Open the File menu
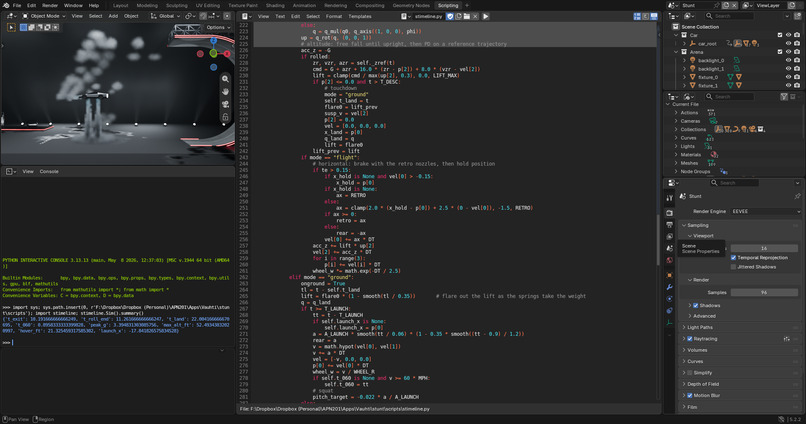The height and width of the screenshot is (424, 806). 17,5
